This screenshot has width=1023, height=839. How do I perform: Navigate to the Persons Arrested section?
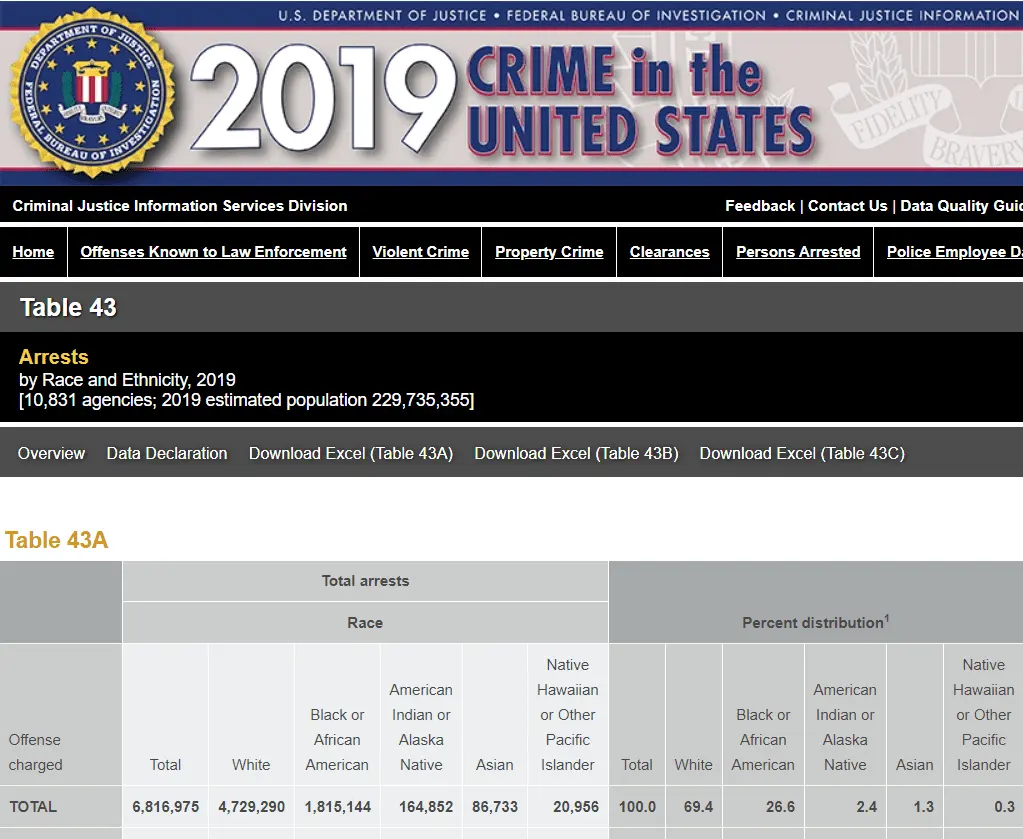click(798, 252)
